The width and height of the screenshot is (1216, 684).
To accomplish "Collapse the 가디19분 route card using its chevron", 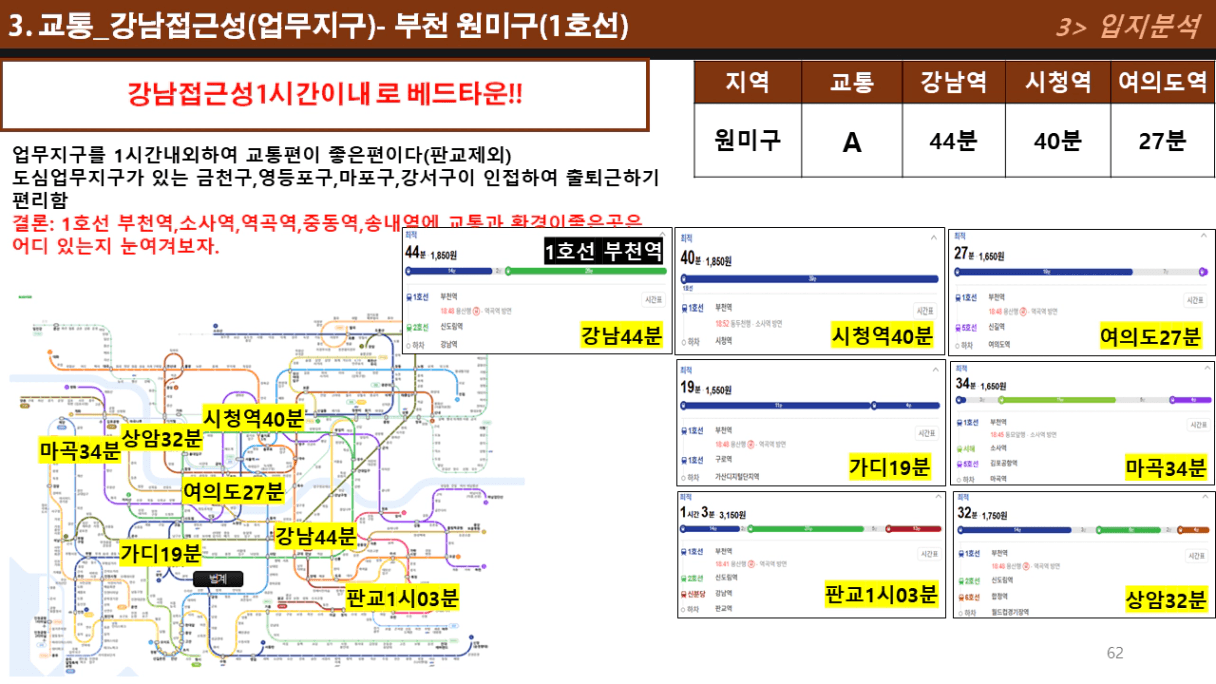I will pos(934,369).
